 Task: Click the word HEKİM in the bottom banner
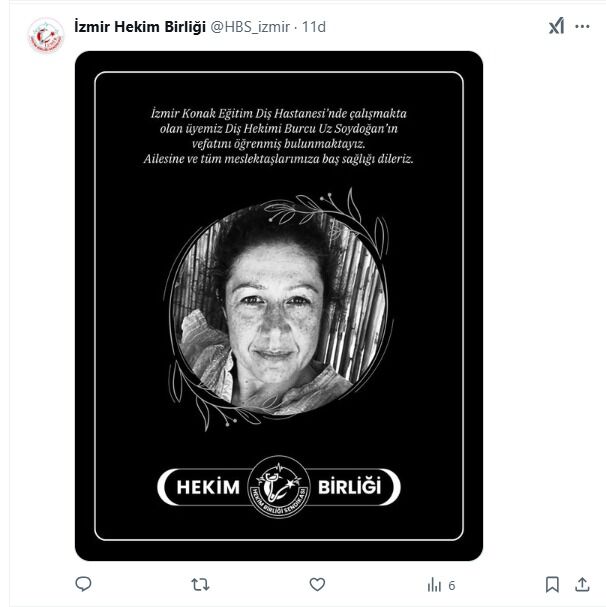pos(208,487)
